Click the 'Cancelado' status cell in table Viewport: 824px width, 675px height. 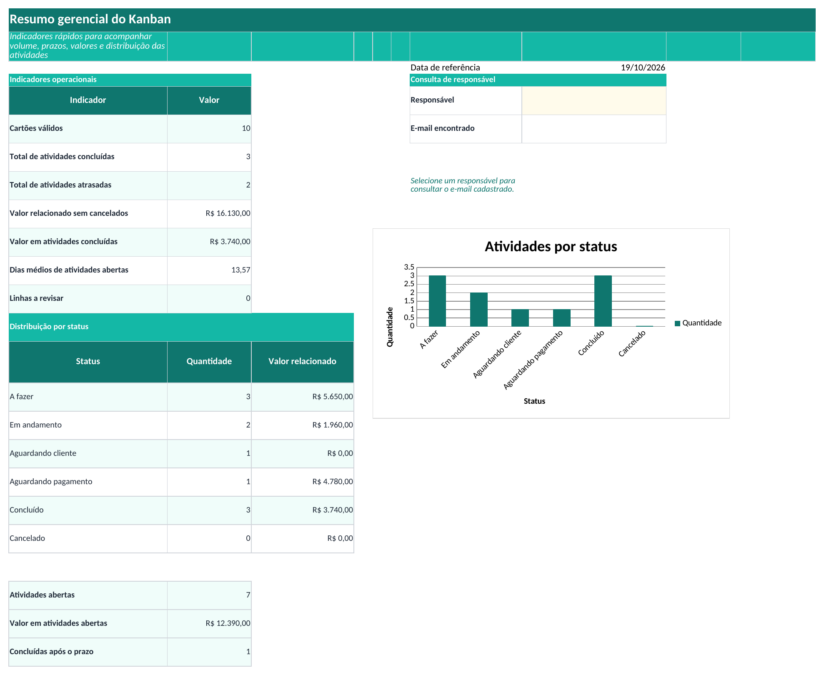coord(88,539)
